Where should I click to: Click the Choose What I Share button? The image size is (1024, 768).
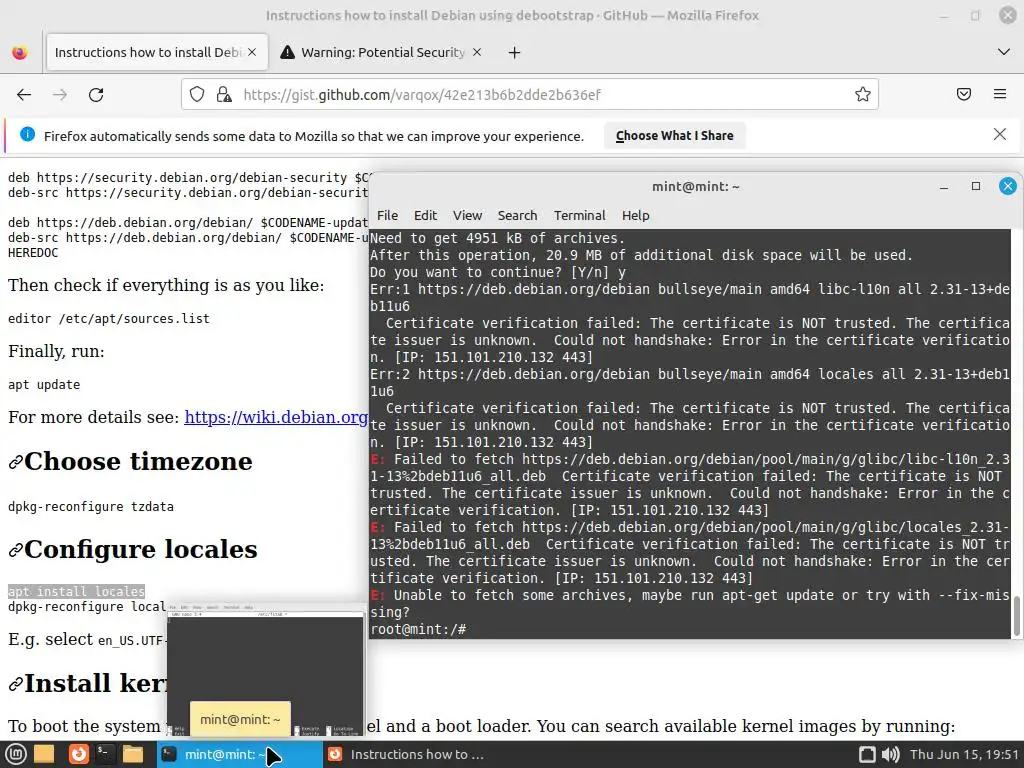point(675,136)
